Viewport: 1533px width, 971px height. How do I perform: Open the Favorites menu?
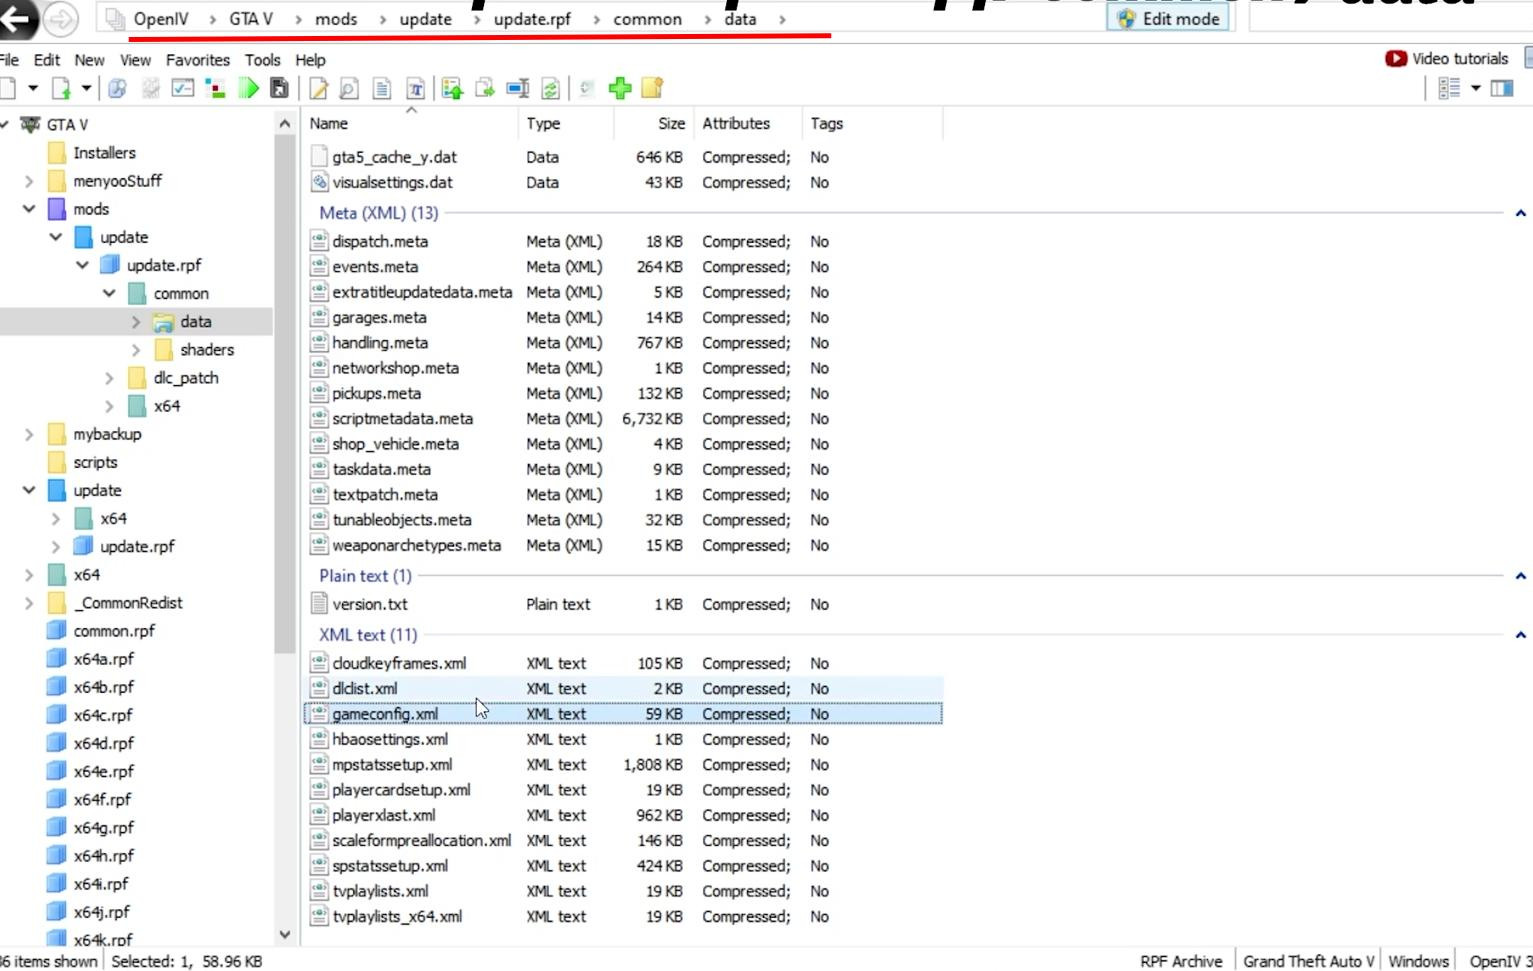coord(198,60)
